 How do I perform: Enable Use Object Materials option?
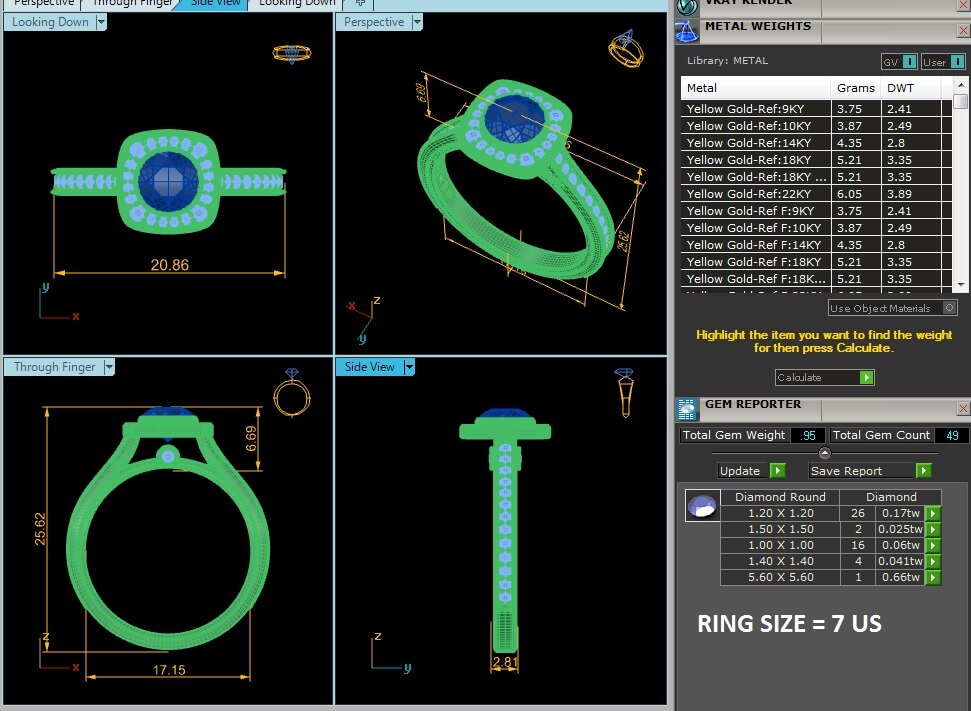click(x=949, y=308)
